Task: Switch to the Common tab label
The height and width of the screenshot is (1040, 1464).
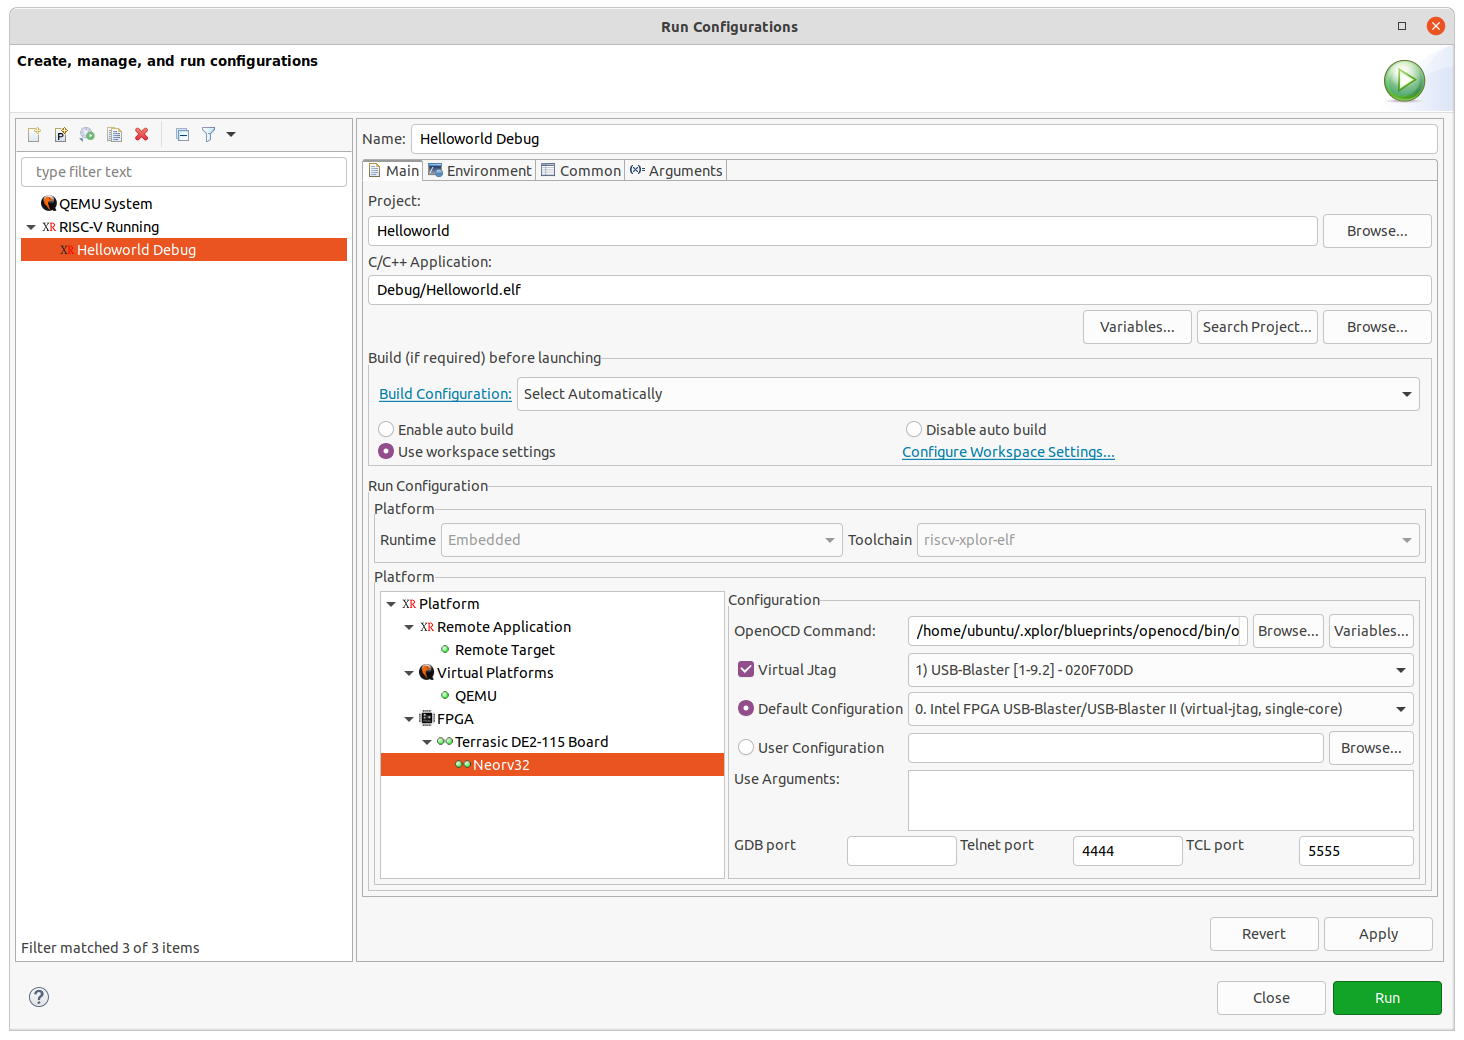Action: [590, 171]
